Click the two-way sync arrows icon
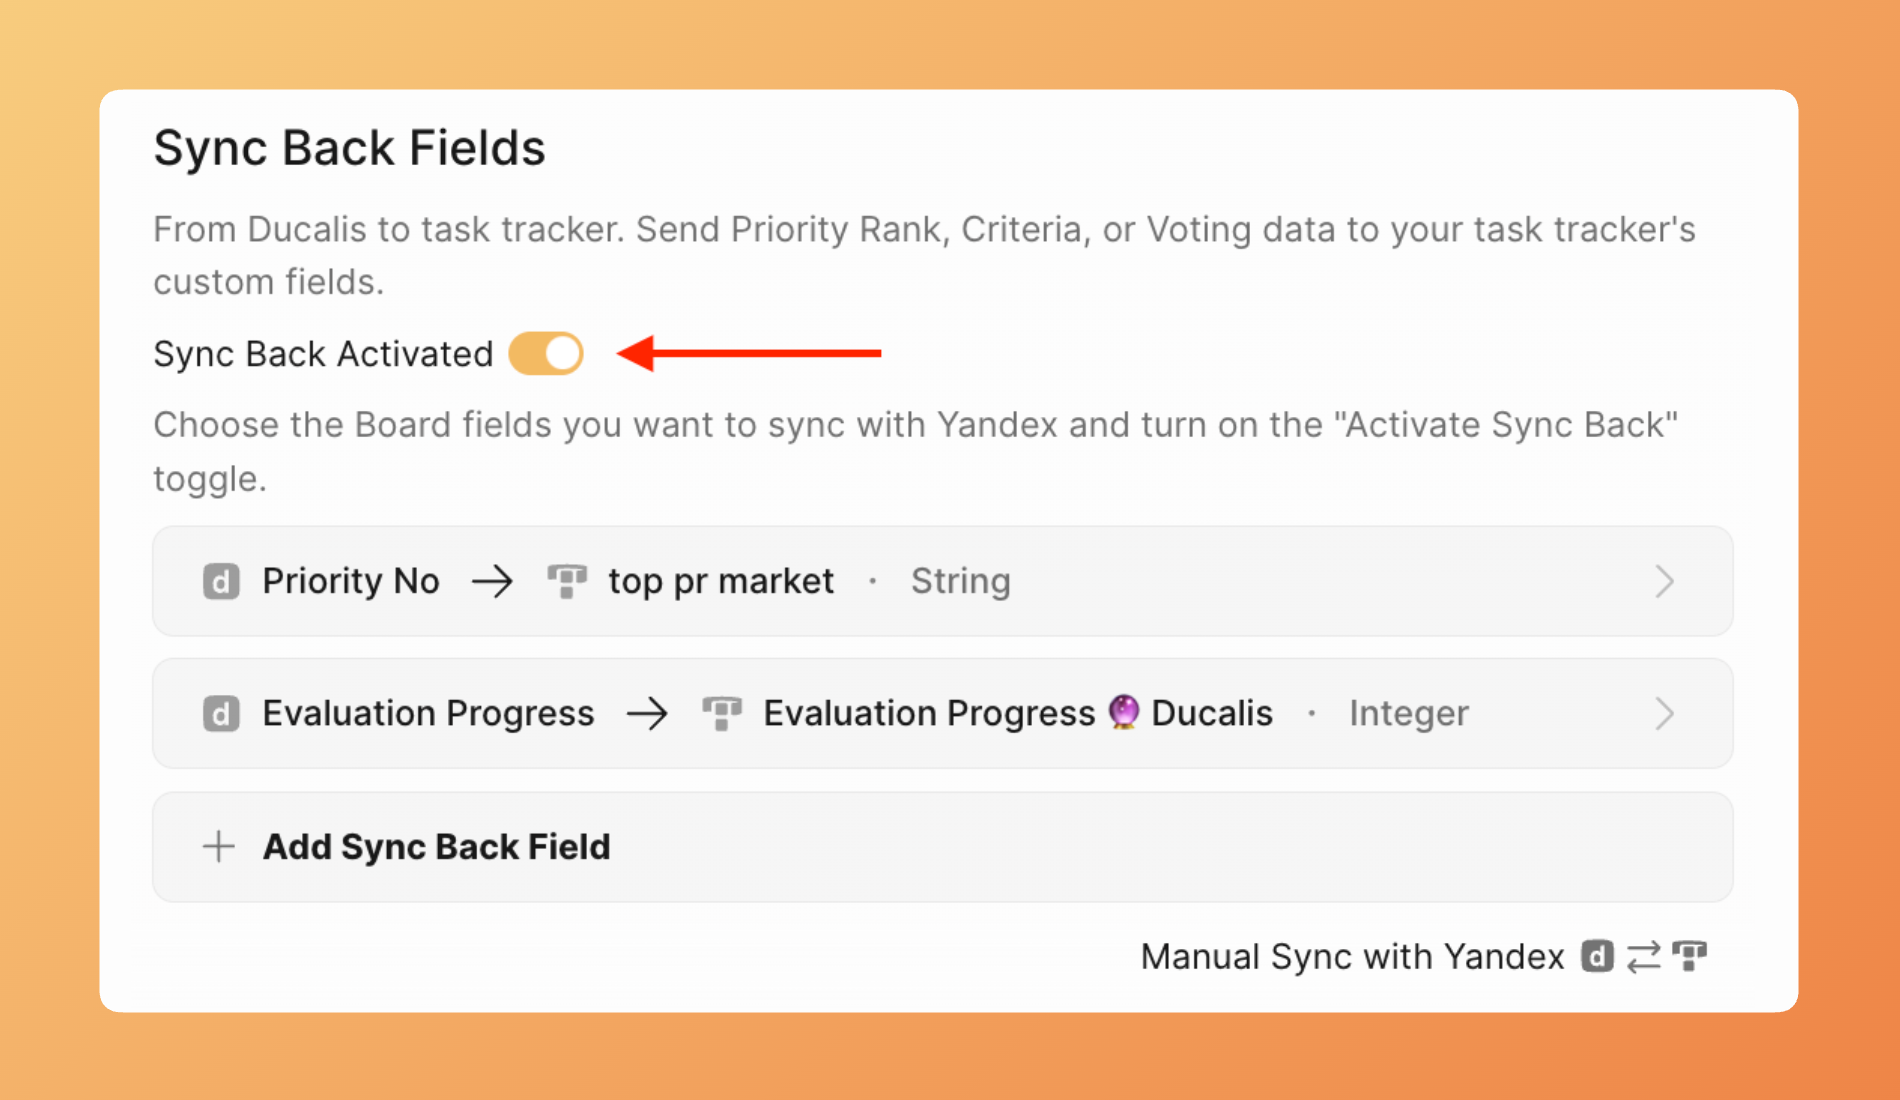Screen dimensions: 1900x1100 (1643, 957)
